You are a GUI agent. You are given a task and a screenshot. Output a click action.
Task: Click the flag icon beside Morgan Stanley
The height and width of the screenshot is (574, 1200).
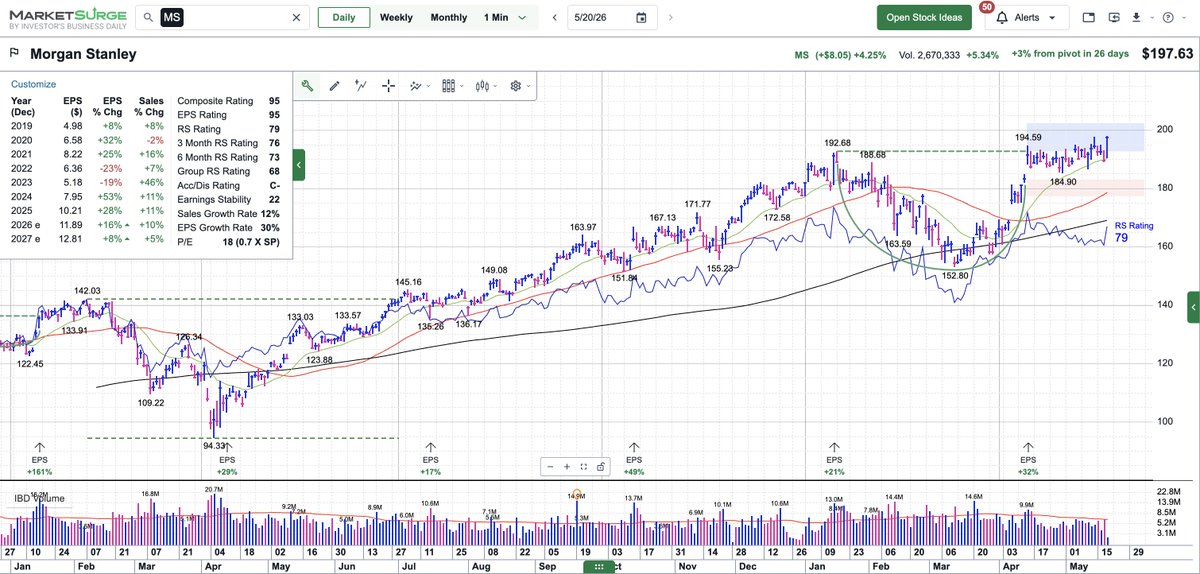click(x=15, y=54)
